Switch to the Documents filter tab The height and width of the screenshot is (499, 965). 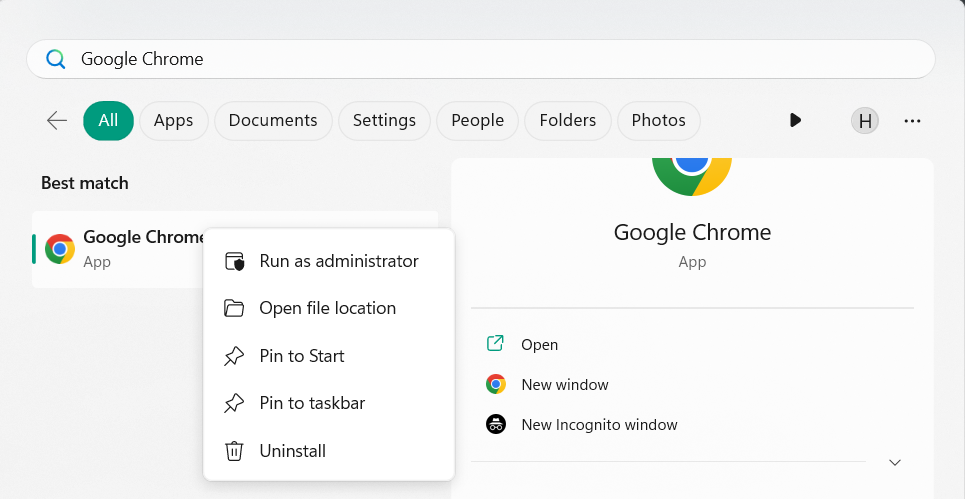[273, 121]
